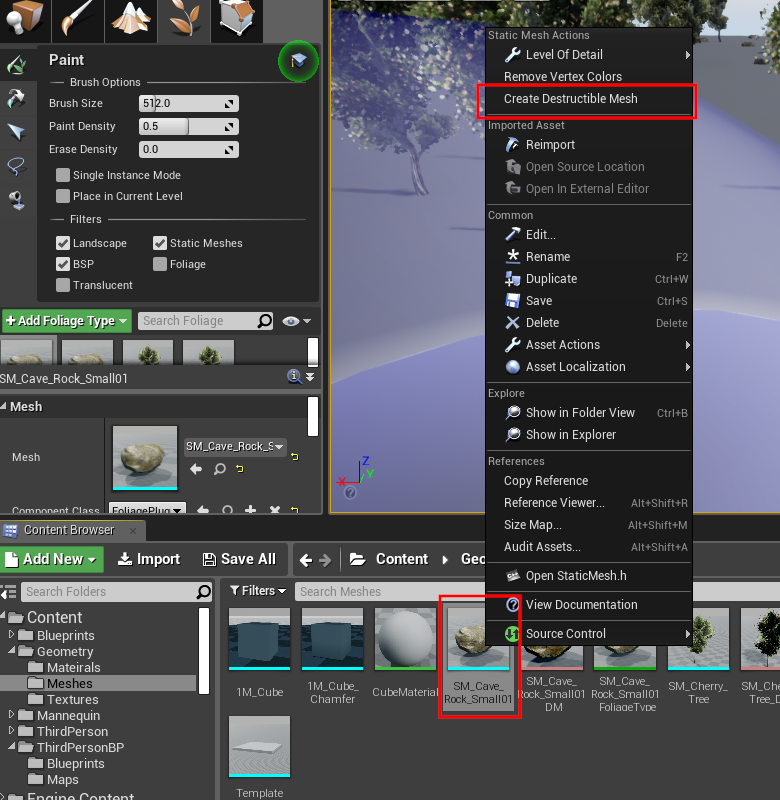Click the Import button
The width and height of the screenshot is (780, 800).
(149, 559)
